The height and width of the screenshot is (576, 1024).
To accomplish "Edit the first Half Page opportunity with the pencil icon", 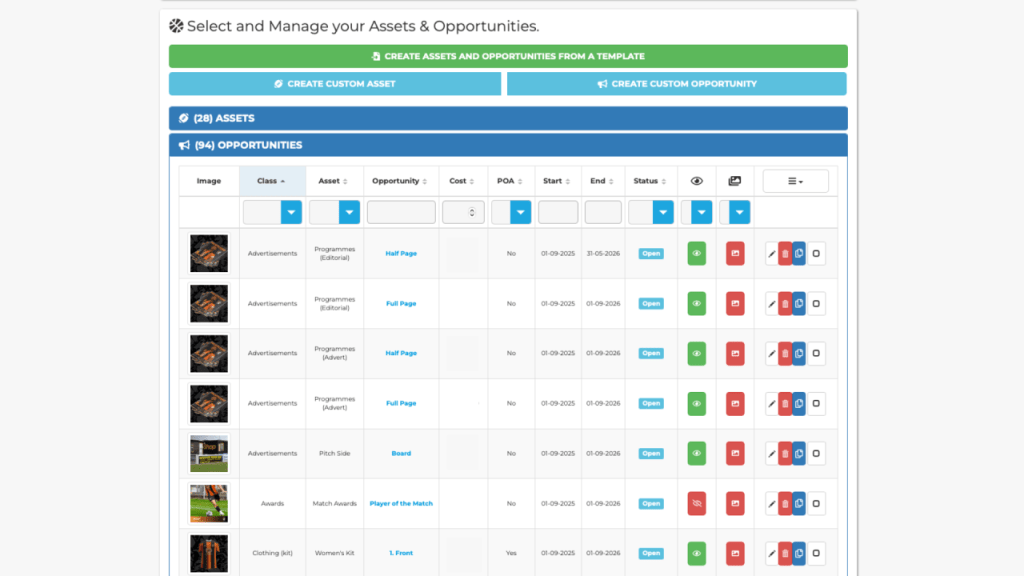I will 771,254.
